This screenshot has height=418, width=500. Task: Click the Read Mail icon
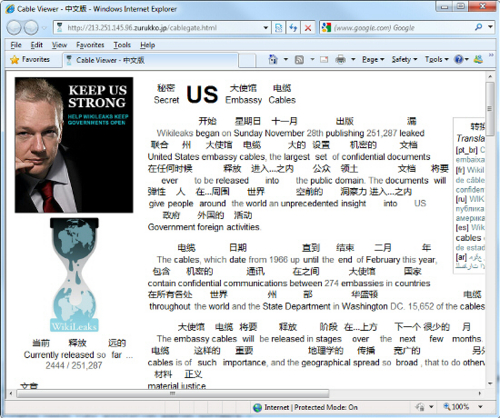point(324,60)
